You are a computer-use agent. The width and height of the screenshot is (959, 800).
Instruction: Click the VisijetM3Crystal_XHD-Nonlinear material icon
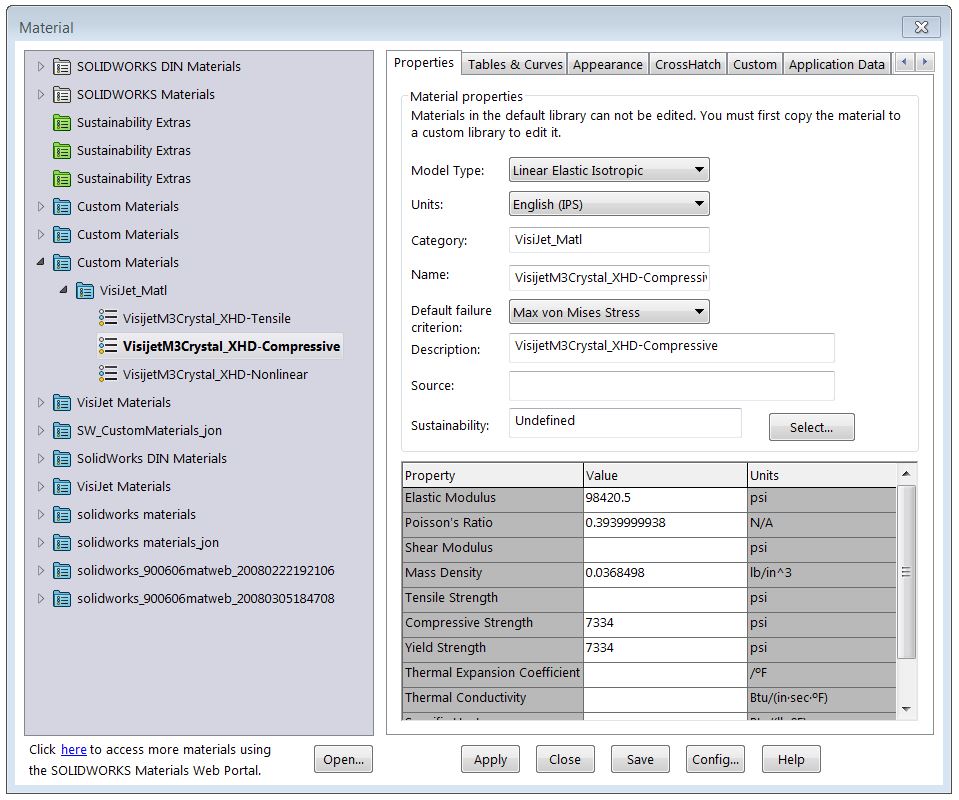(x=108, y=374)
